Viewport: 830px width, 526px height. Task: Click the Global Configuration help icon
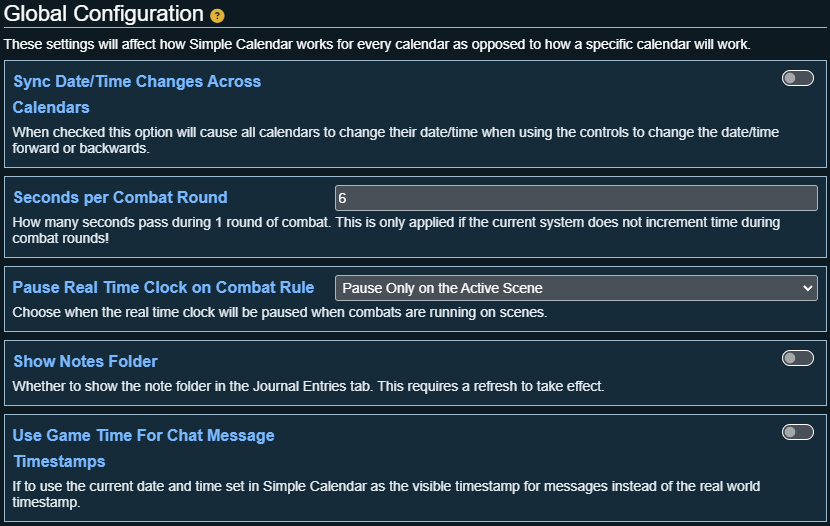click(x=217, y=16)
